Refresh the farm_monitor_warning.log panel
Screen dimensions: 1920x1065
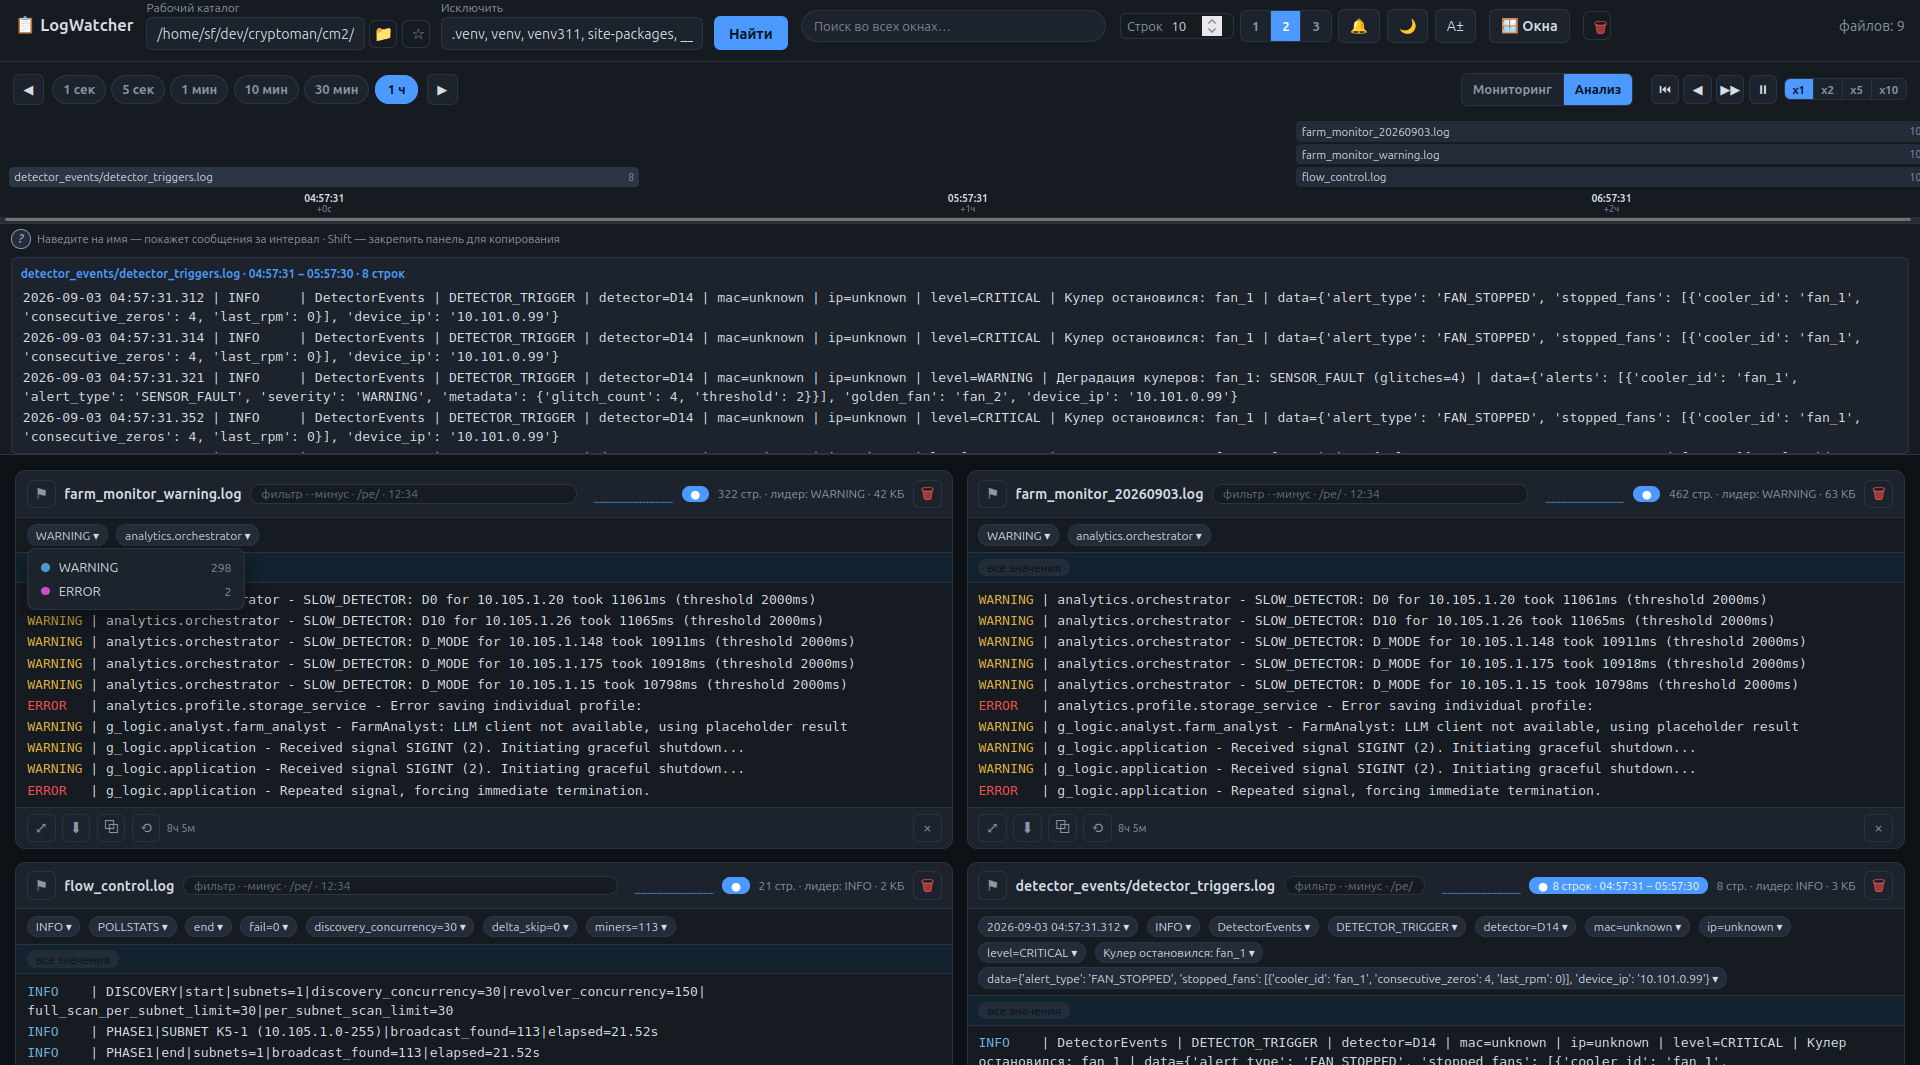(x=146, y=828)
